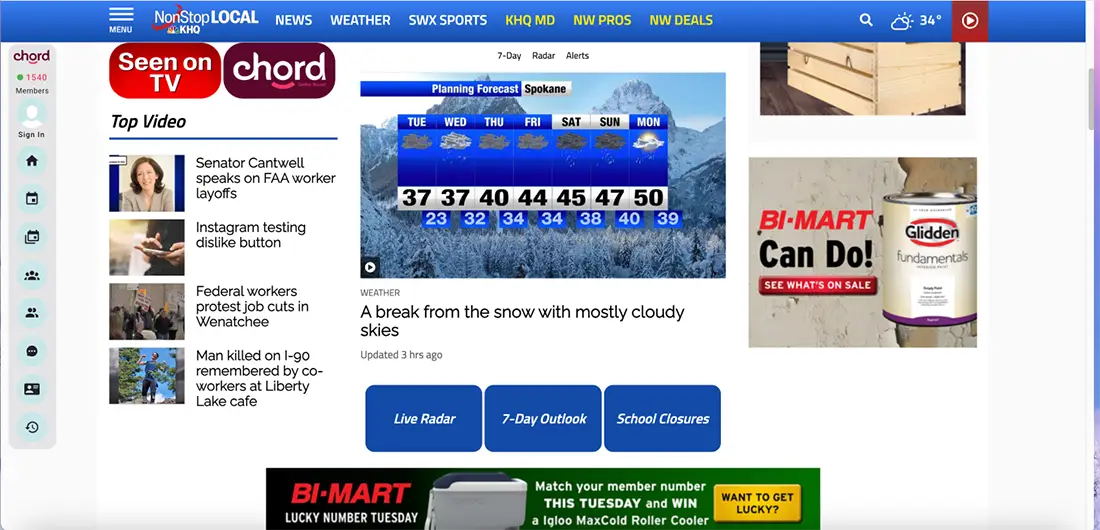The image size is (1100, 530).
Task: Open the NW DEALS menu
Action: tap(680, 20)
